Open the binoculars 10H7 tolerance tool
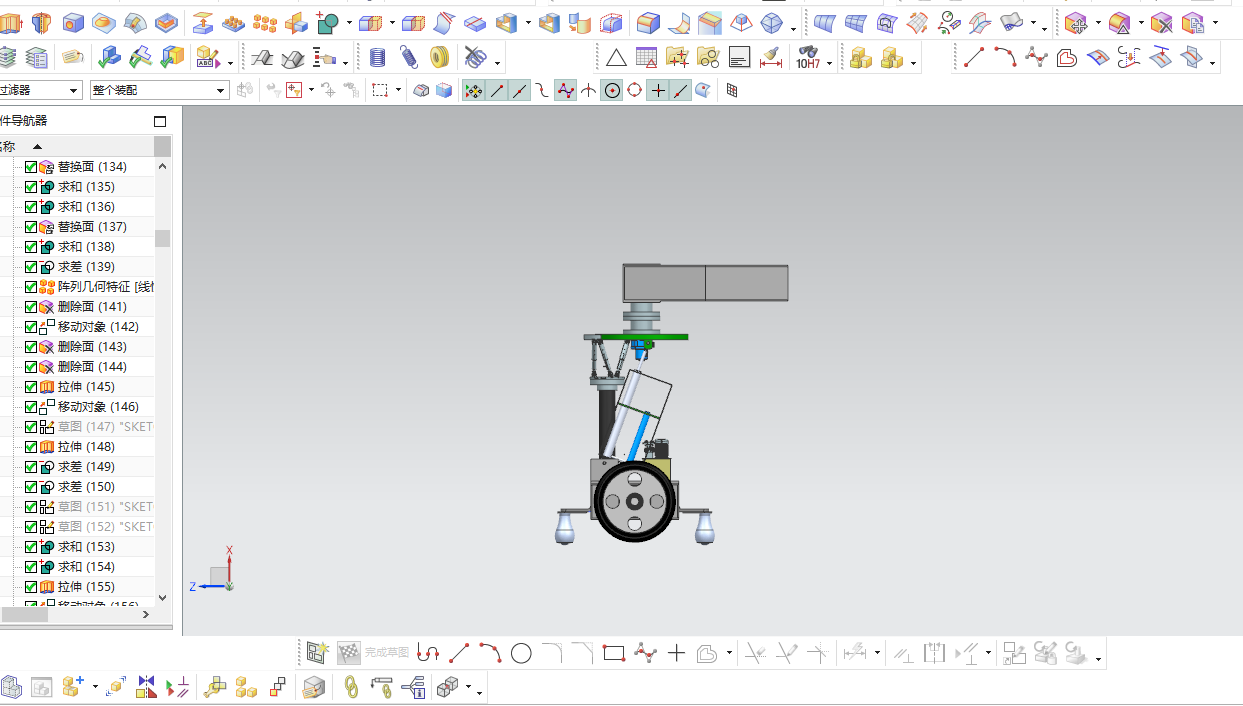Viewport: 1243px width, 706px height. coord(808,58)
